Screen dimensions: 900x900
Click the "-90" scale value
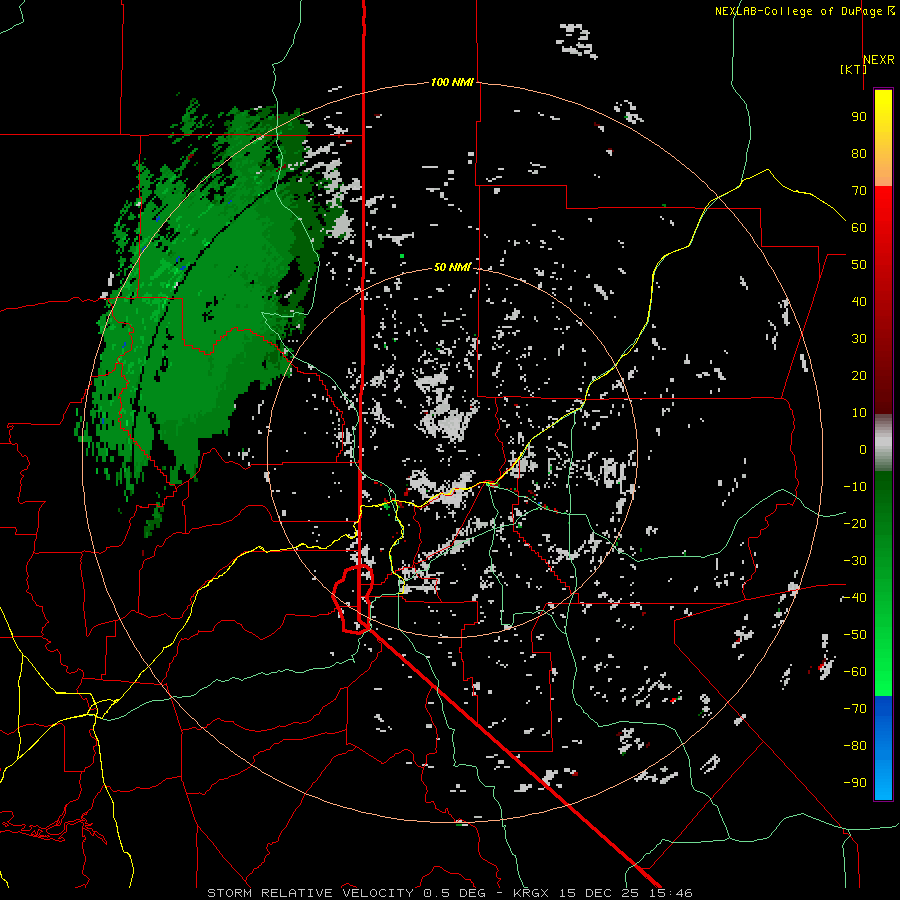pos(855,783)
